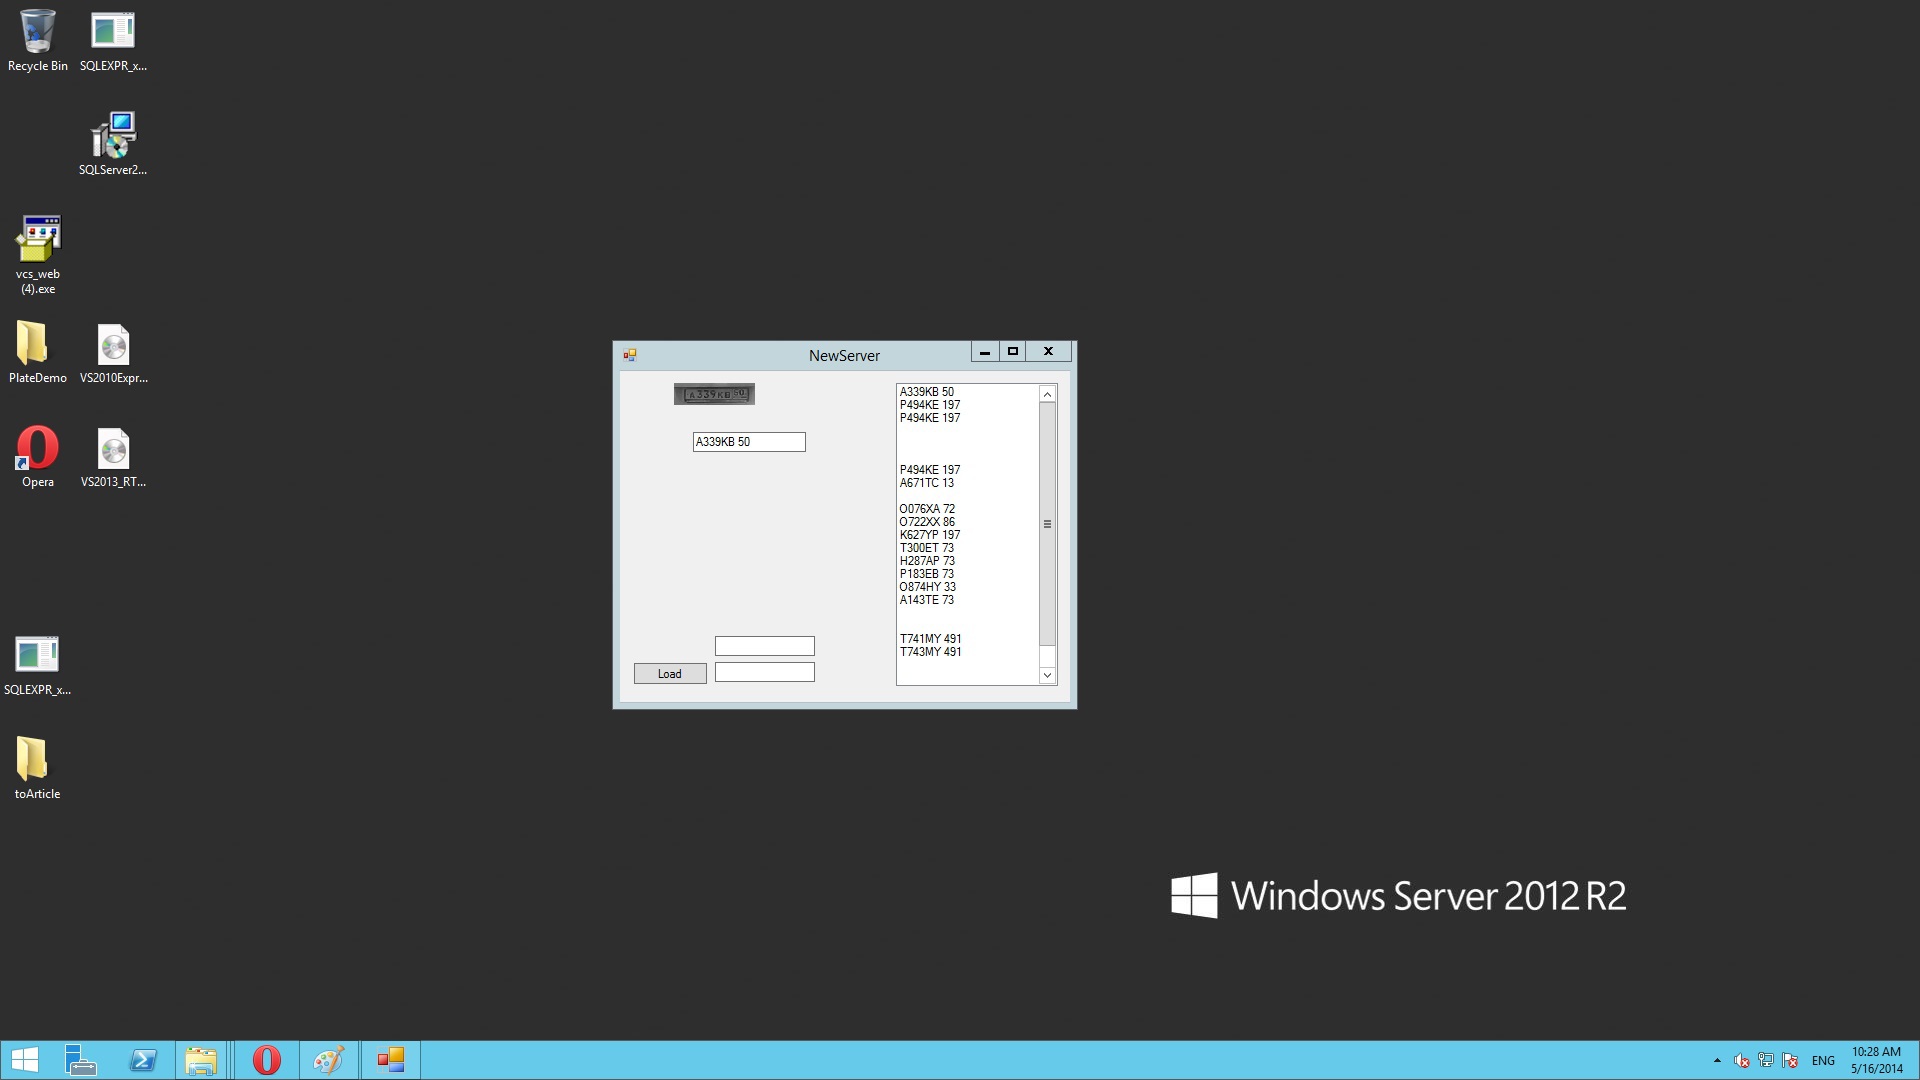Click the A339KB 50 text field

coord(749,442)
